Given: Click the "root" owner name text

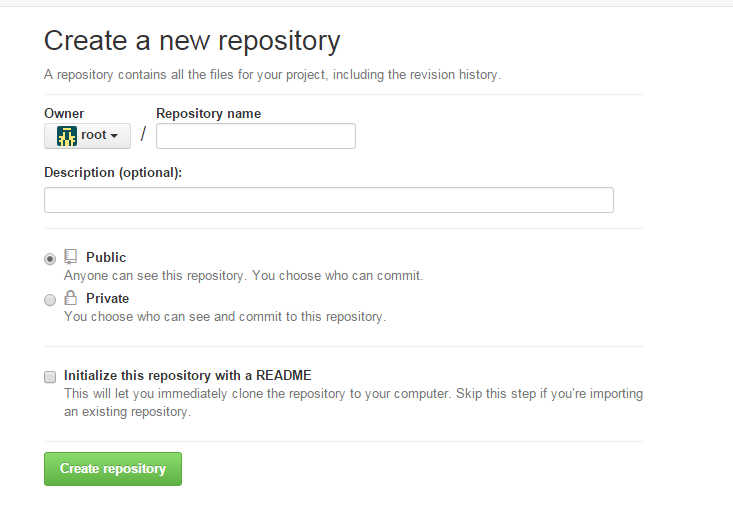Looking at the screenshot, I should coord(94,135).
